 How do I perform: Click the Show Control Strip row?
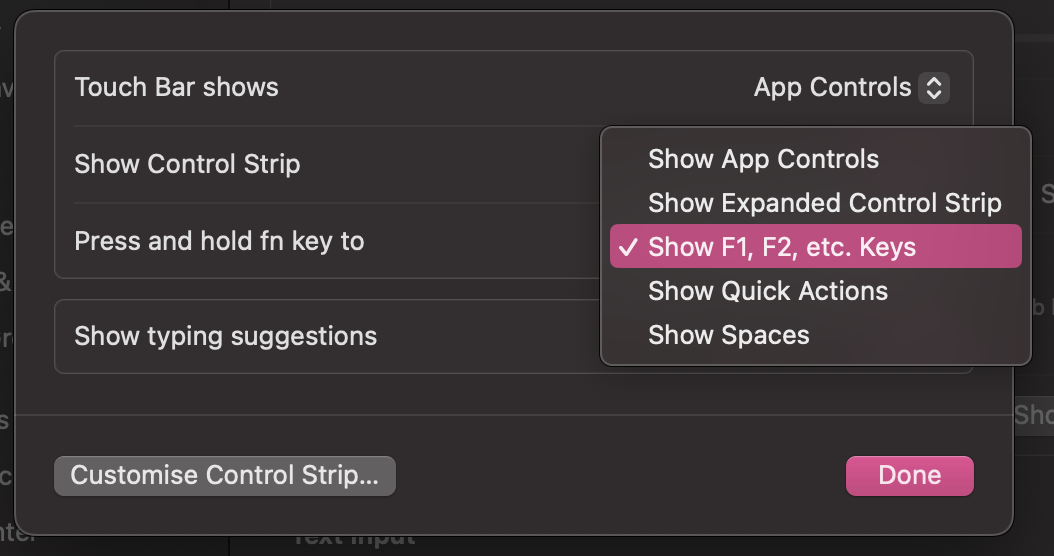187,164
